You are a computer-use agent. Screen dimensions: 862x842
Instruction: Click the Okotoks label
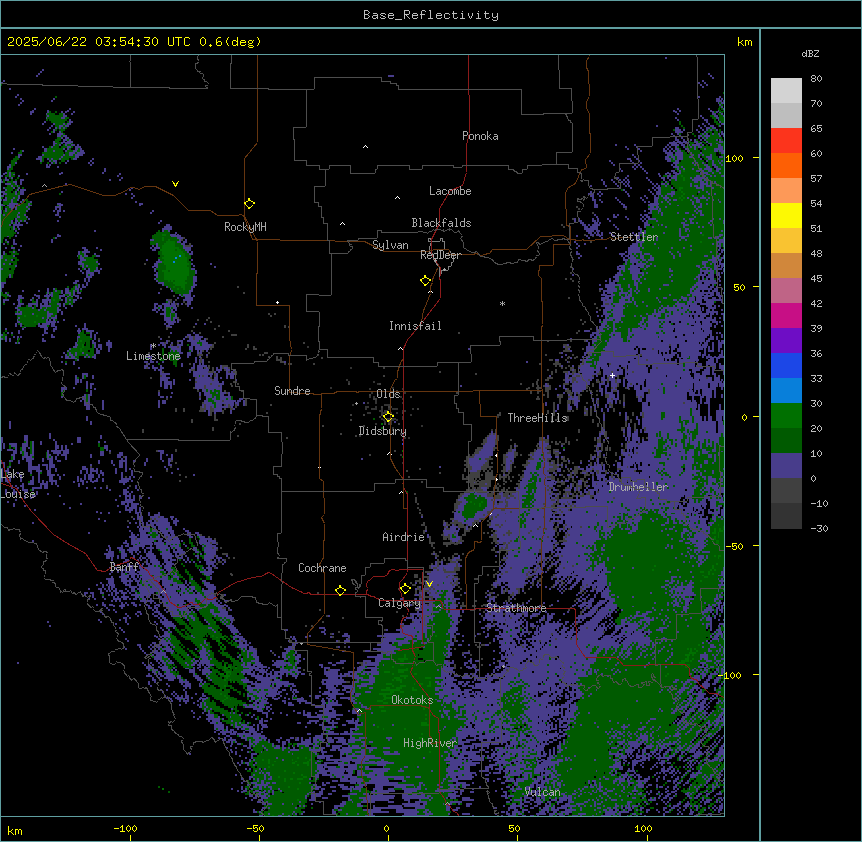pyautogui.click(x=412, y=700)
